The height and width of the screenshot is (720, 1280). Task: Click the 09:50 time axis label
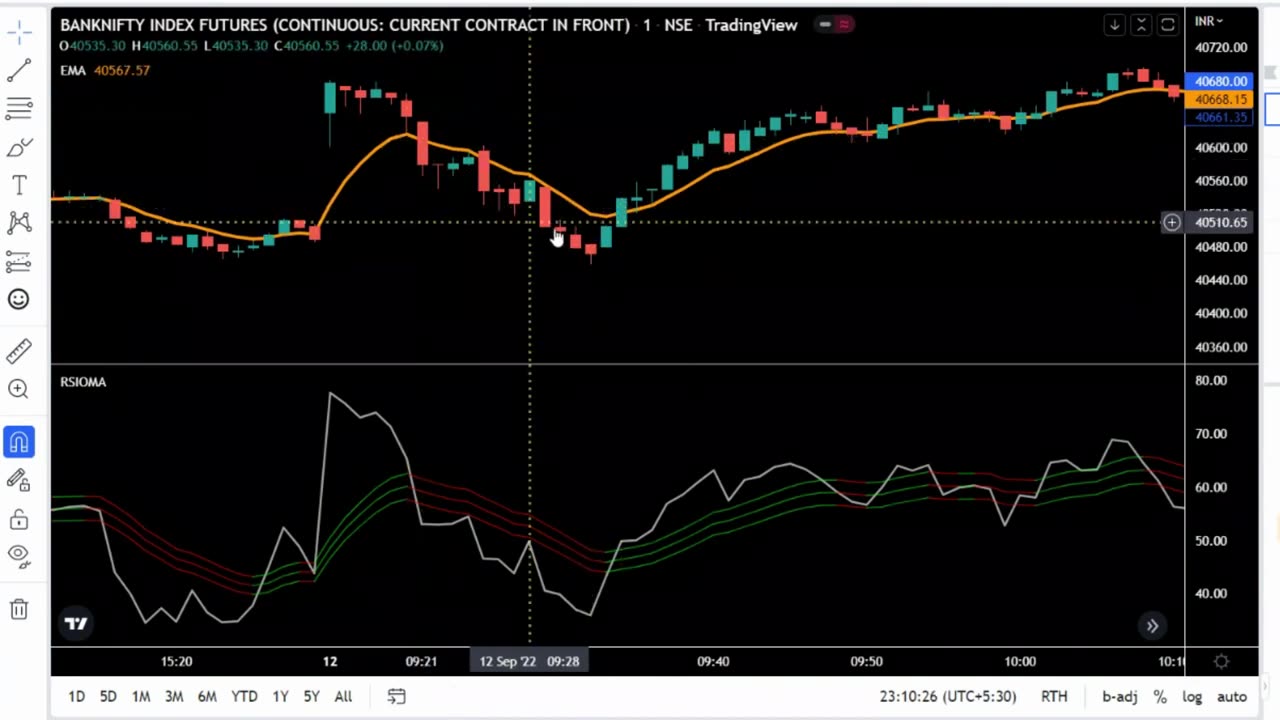[866, 661]
